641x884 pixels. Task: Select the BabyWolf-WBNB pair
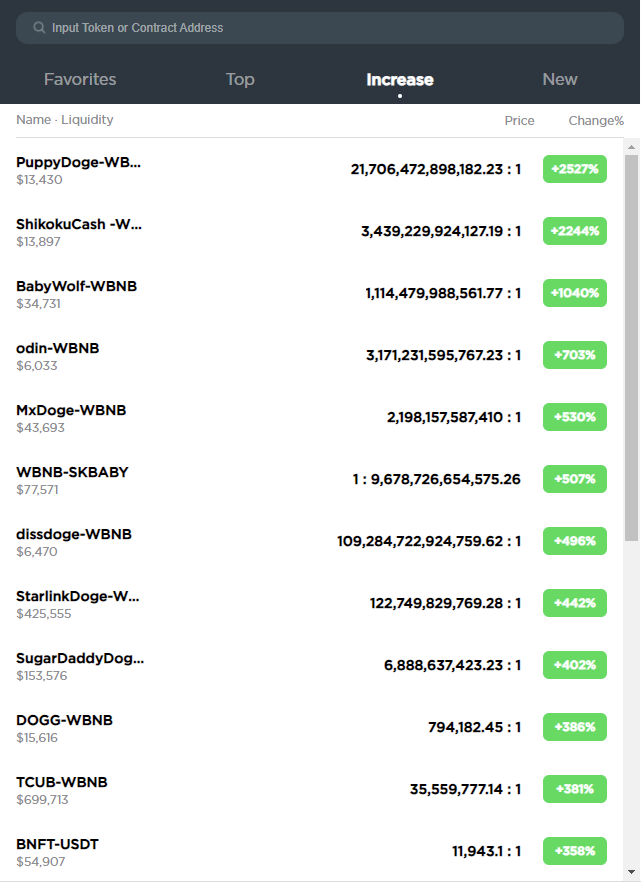[312, 293]
